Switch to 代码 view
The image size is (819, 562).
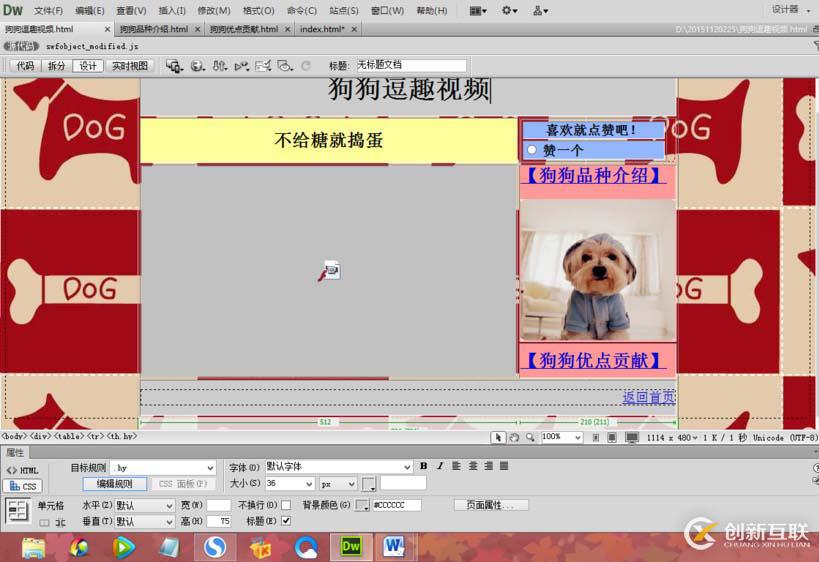coord(25,66)
